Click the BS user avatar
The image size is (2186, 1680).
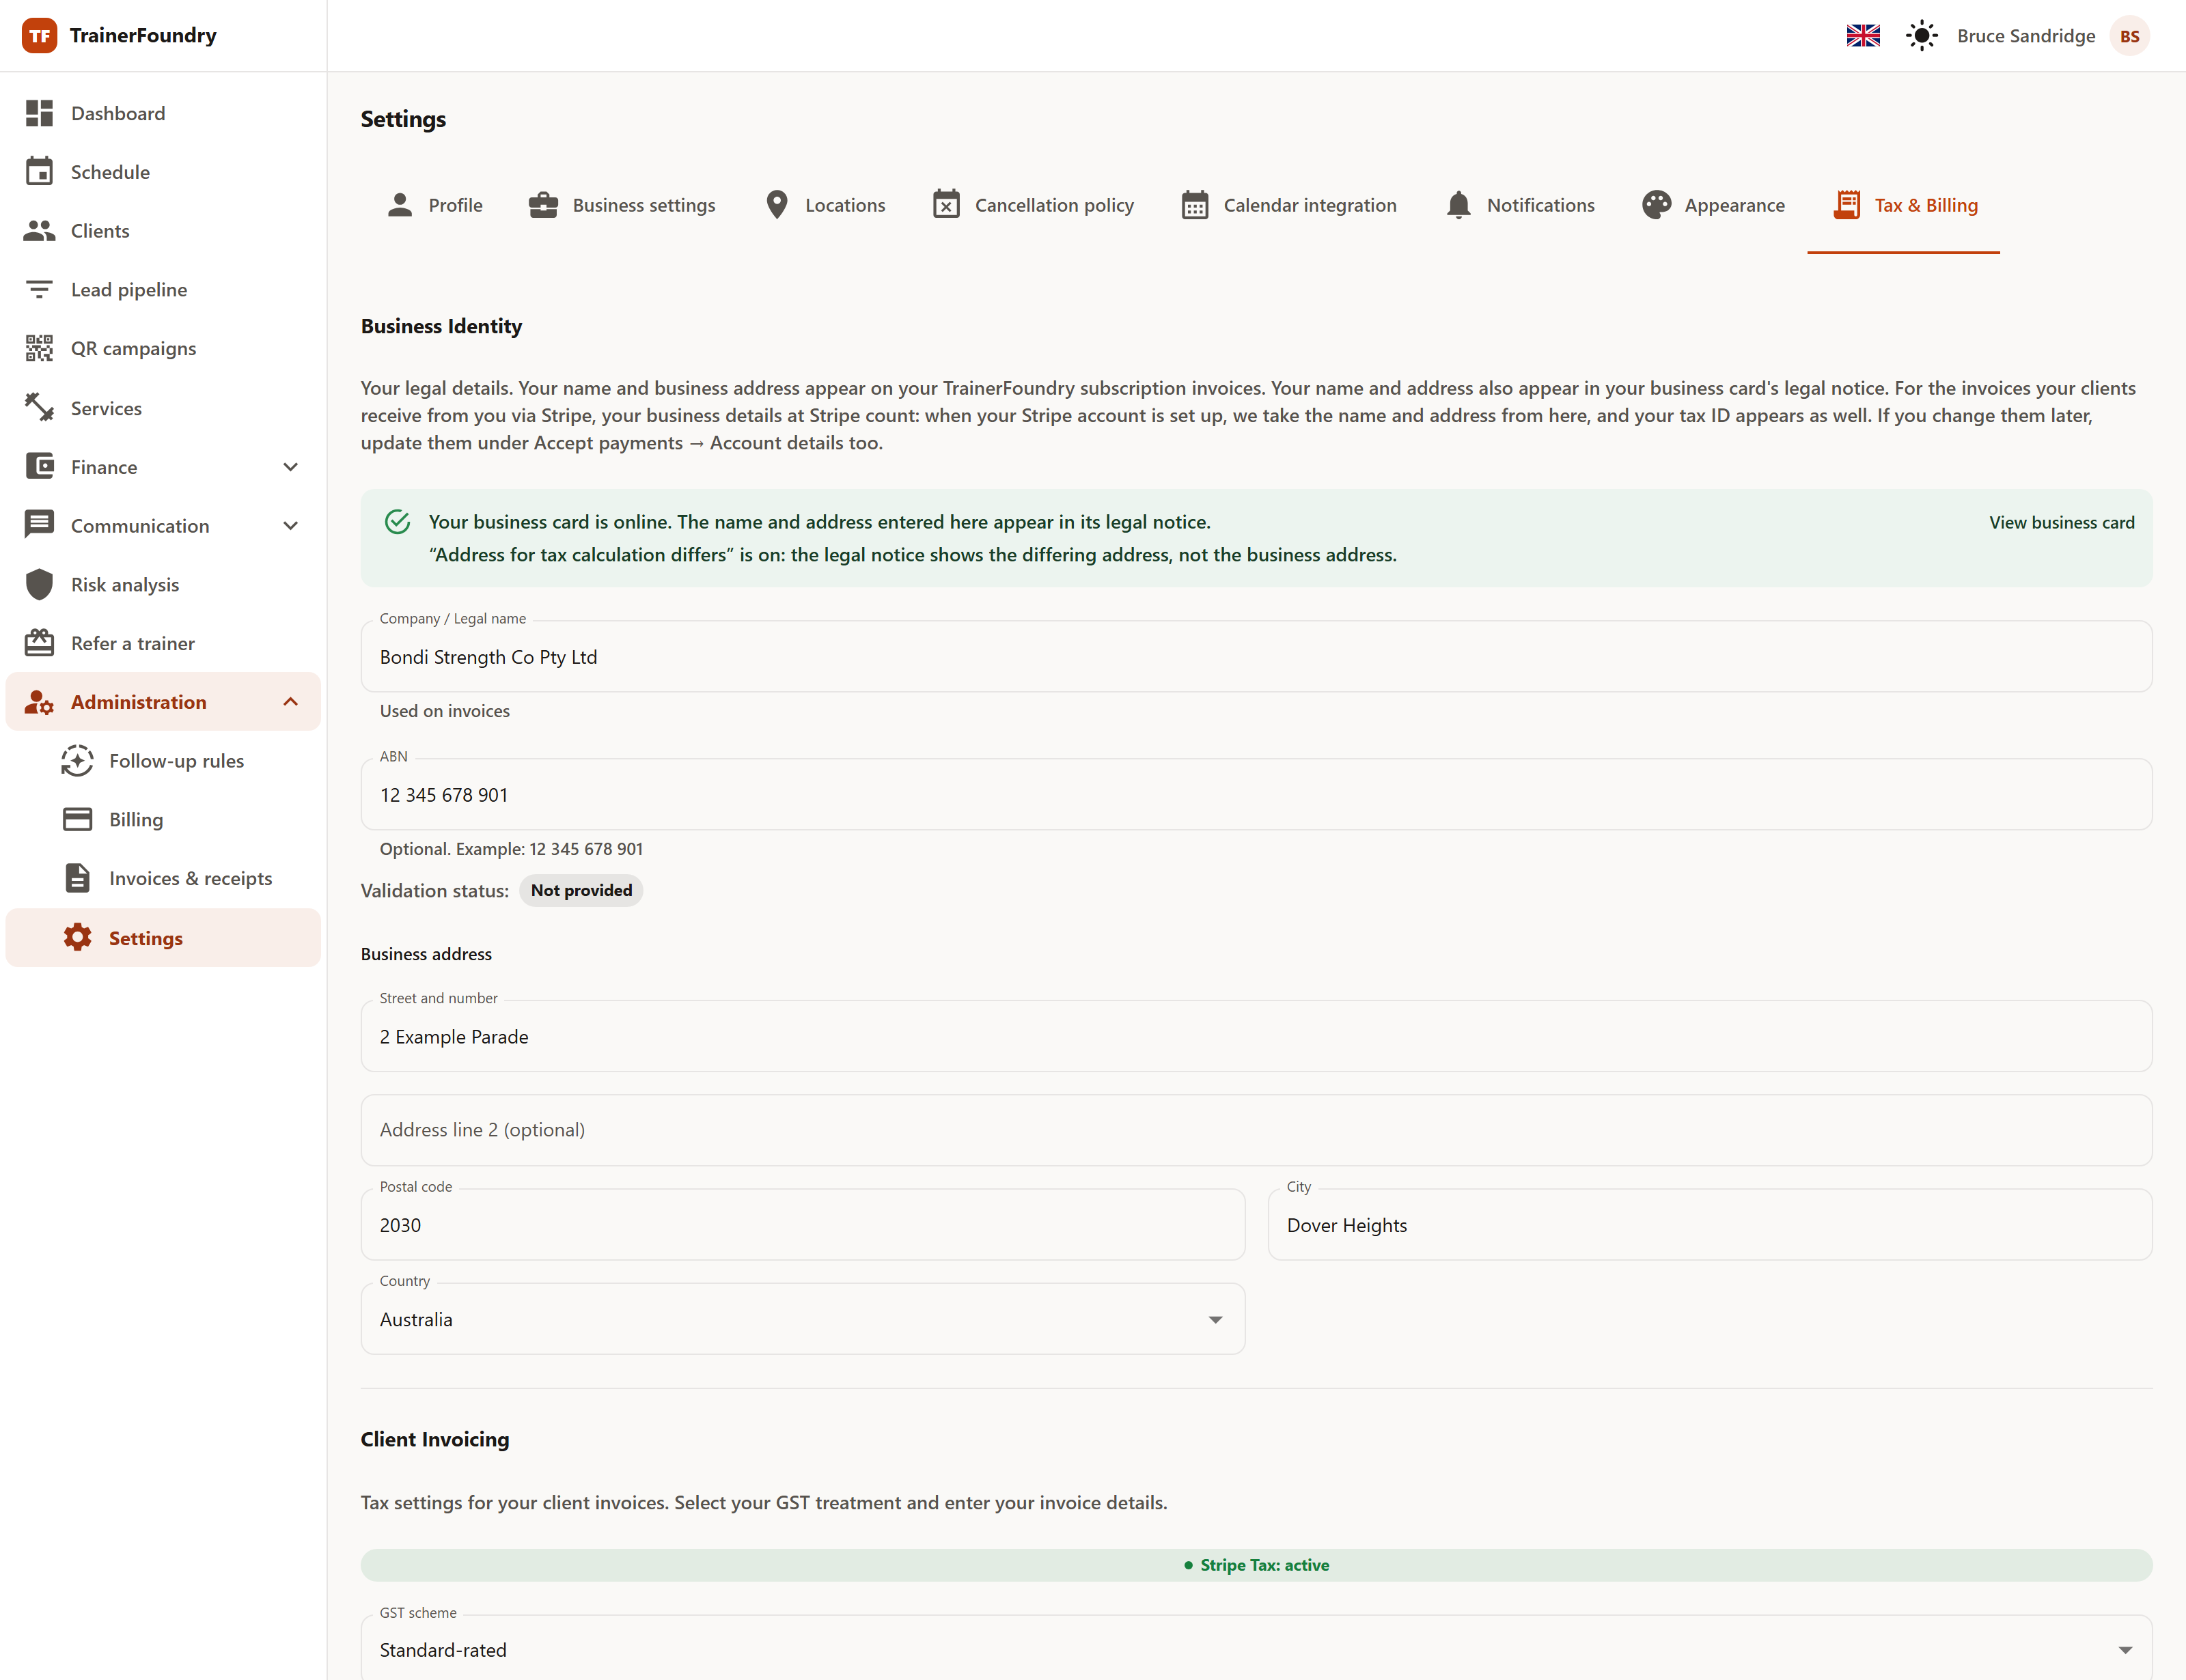pyautogui.click(x=2129, y=36)
